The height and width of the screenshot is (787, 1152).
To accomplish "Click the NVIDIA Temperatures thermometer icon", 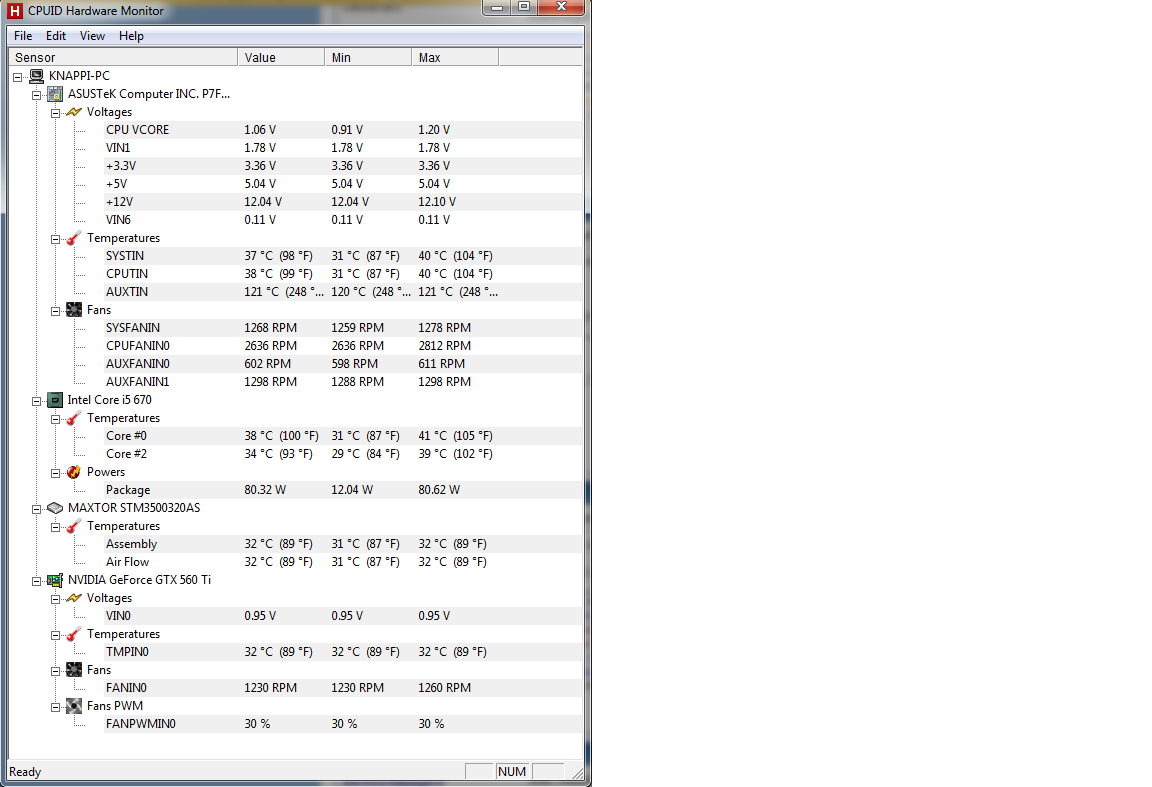I will (x=73, y=634).
